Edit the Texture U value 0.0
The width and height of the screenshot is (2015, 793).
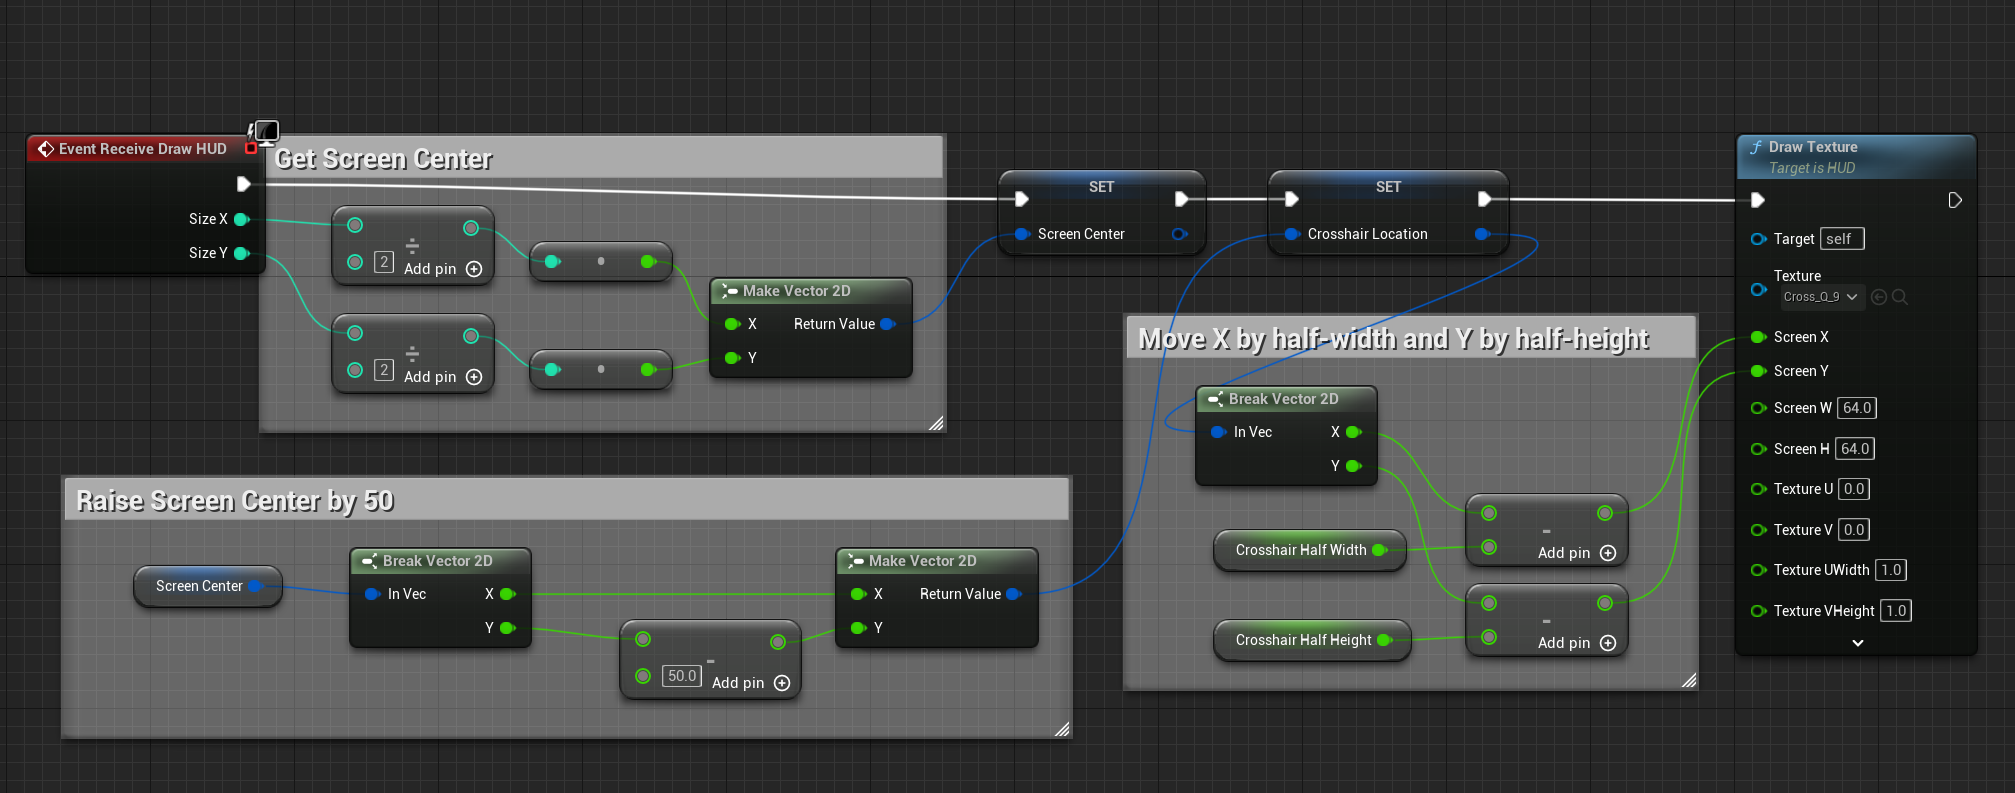pos(1854,489)
